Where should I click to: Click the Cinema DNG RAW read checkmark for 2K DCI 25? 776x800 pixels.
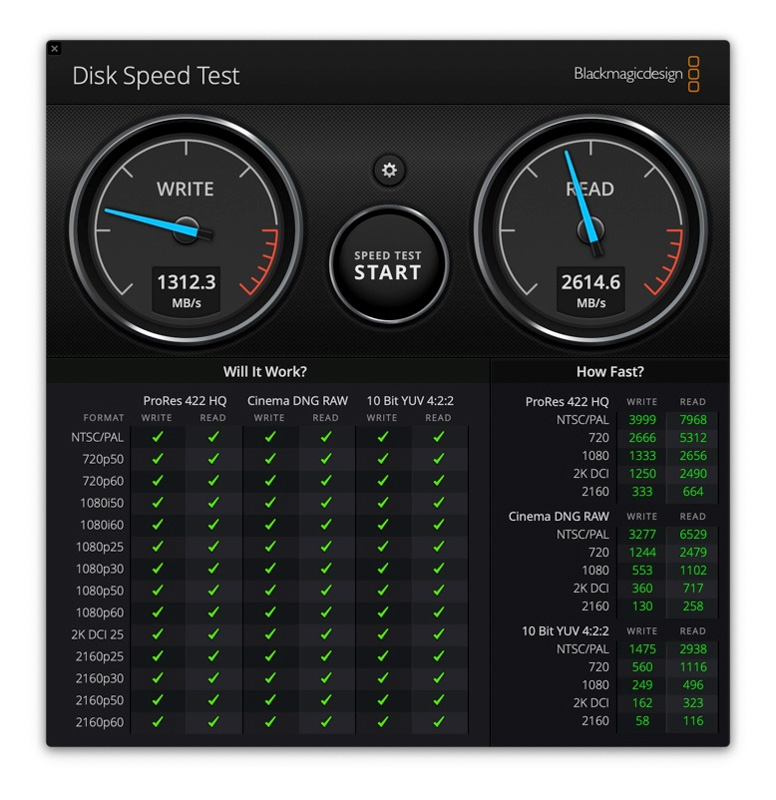tap(326, 634)
